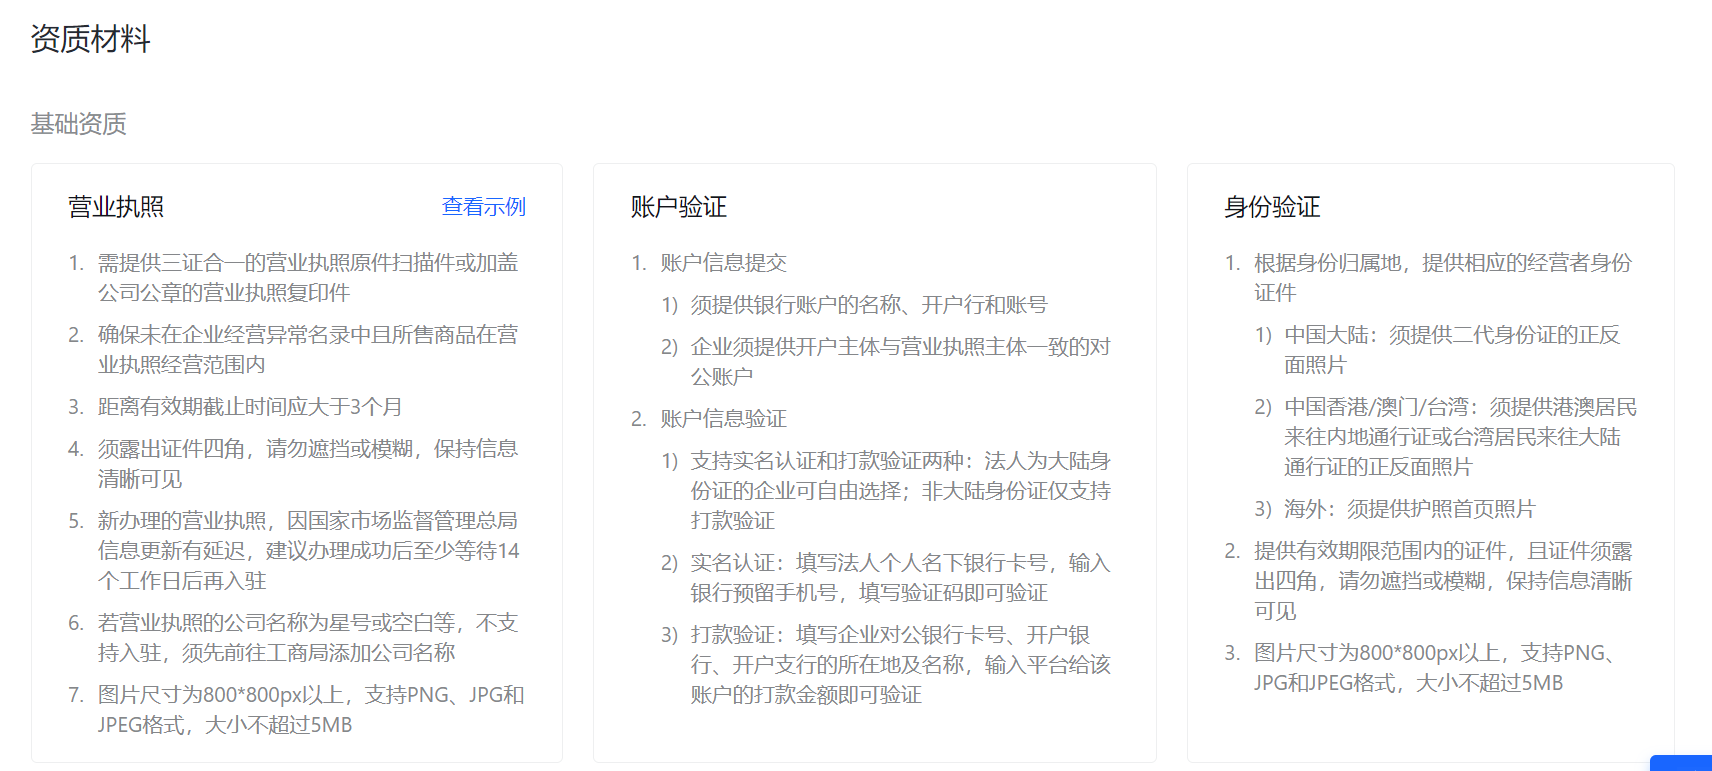Click the 账户验证 card title
Screen dimensions: 1712x771
coord(678,207)
